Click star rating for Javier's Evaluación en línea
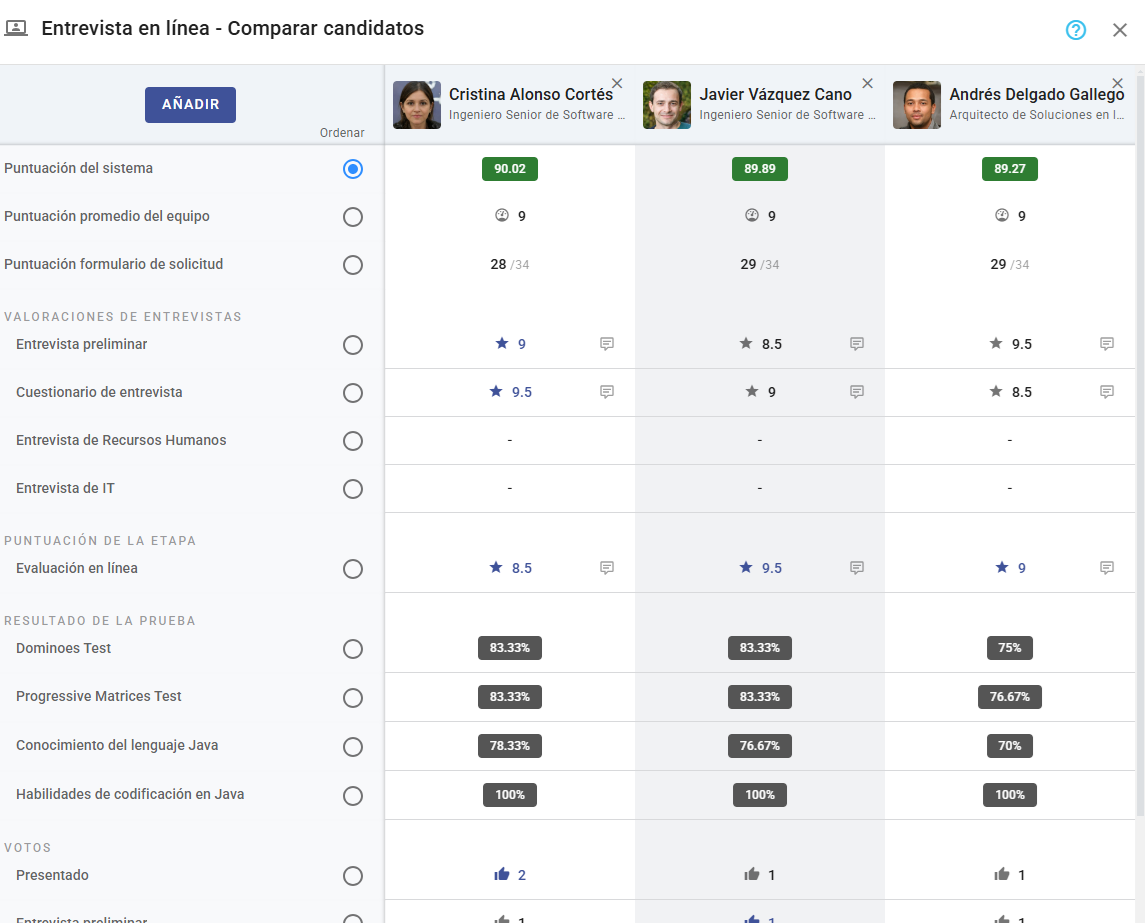Image resolution: width=1145 pixels, height=923 pixels. [x=746, y=568]
